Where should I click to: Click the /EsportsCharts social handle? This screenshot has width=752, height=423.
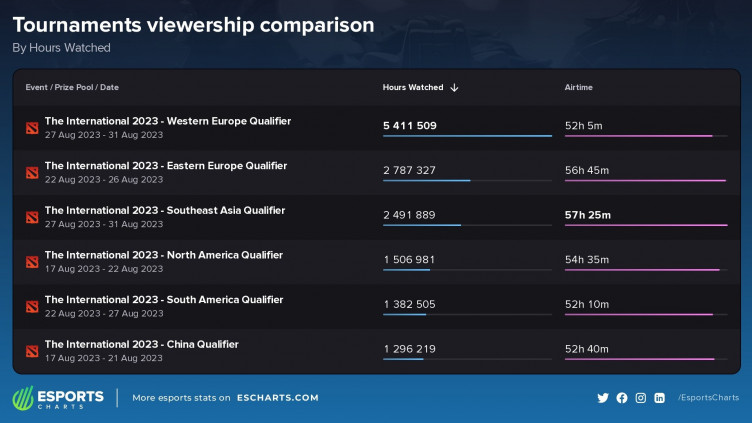[x=707, y=398]
